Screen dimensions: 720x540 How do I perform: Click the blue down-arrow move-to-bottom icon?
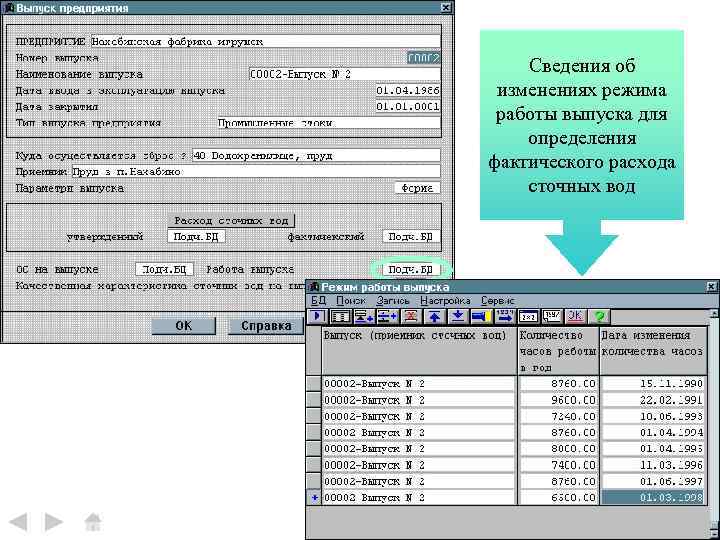458,316
